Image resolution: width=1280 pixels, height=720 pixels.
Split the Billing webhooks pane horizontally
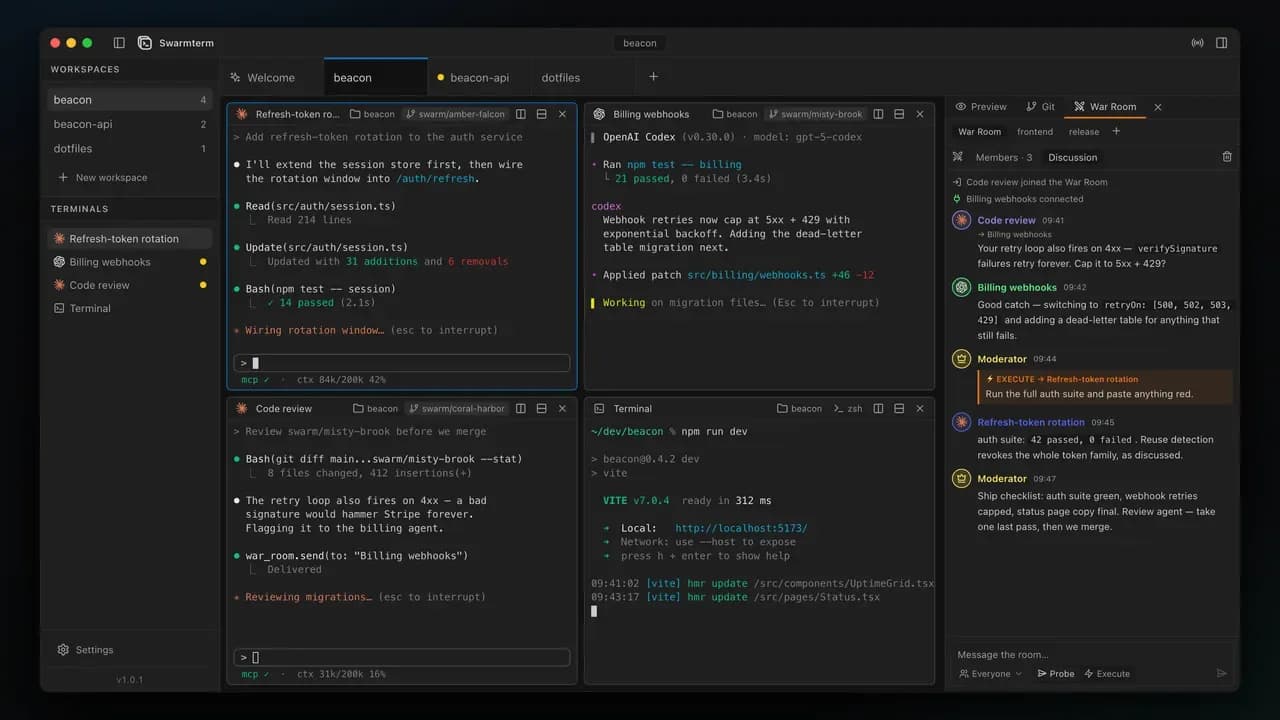tap(898, 114)
